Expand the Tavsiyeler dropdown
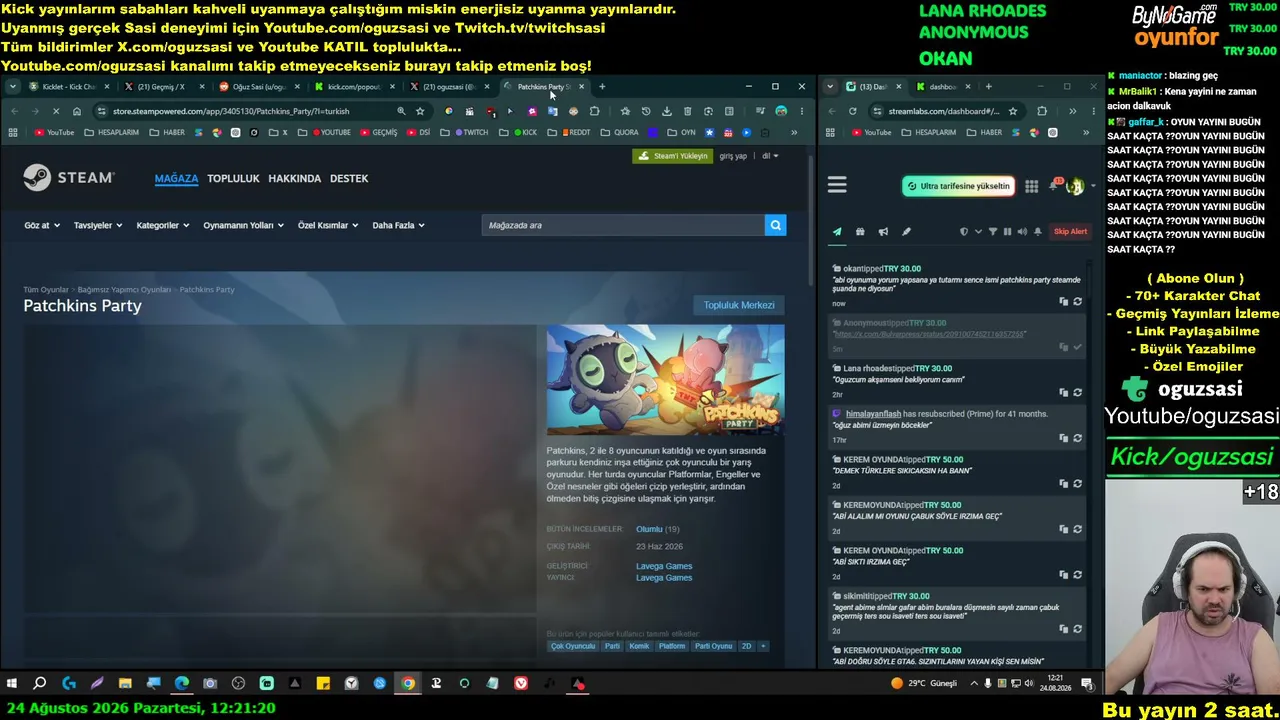 [98, 225]
